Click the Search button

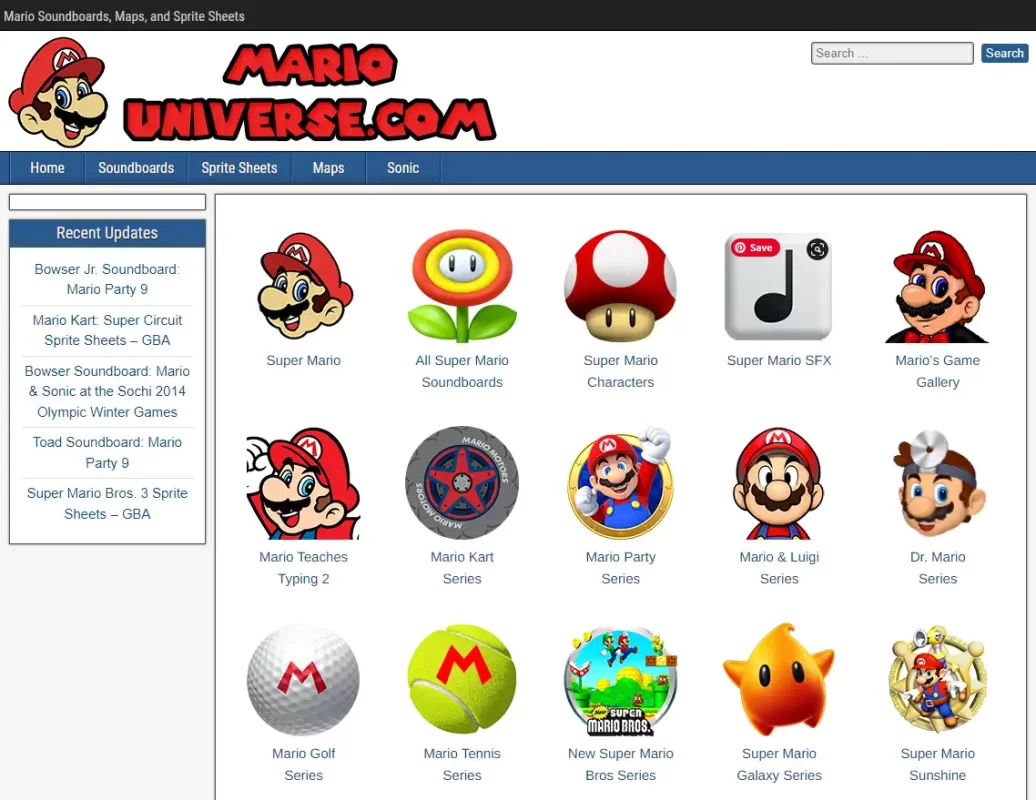[x=1004, y=53]
